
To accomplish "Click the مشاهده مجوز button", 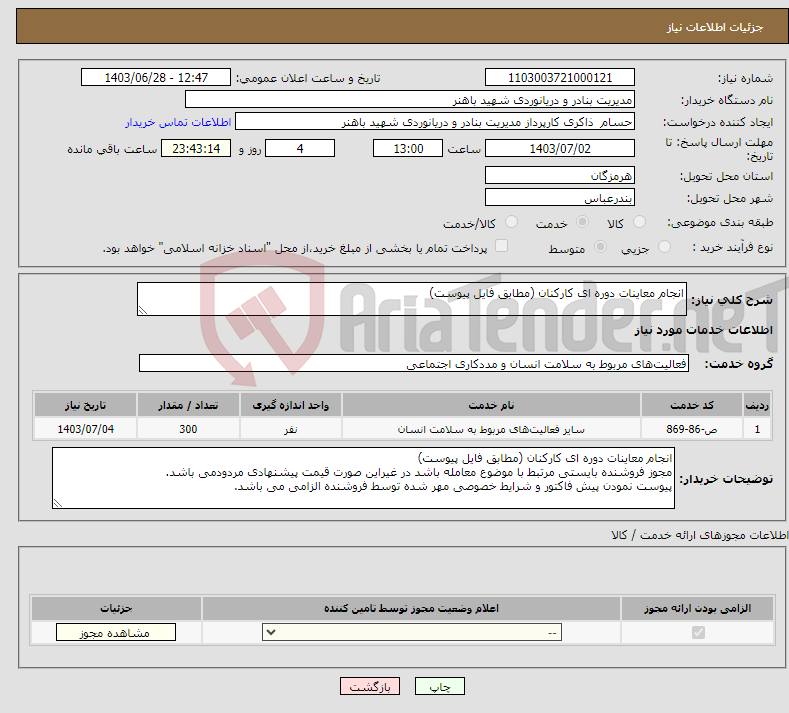I will (116, 632).
